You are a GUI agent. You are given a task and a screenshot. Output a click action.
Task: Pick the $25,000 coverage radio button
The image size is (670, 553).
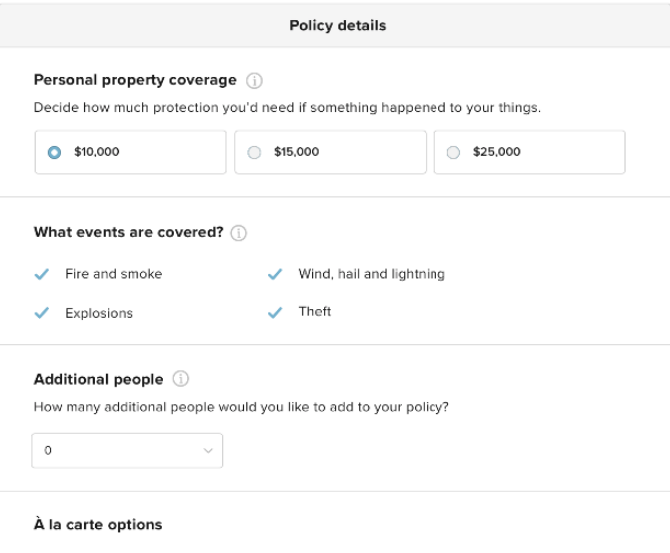tap(454, 153)
